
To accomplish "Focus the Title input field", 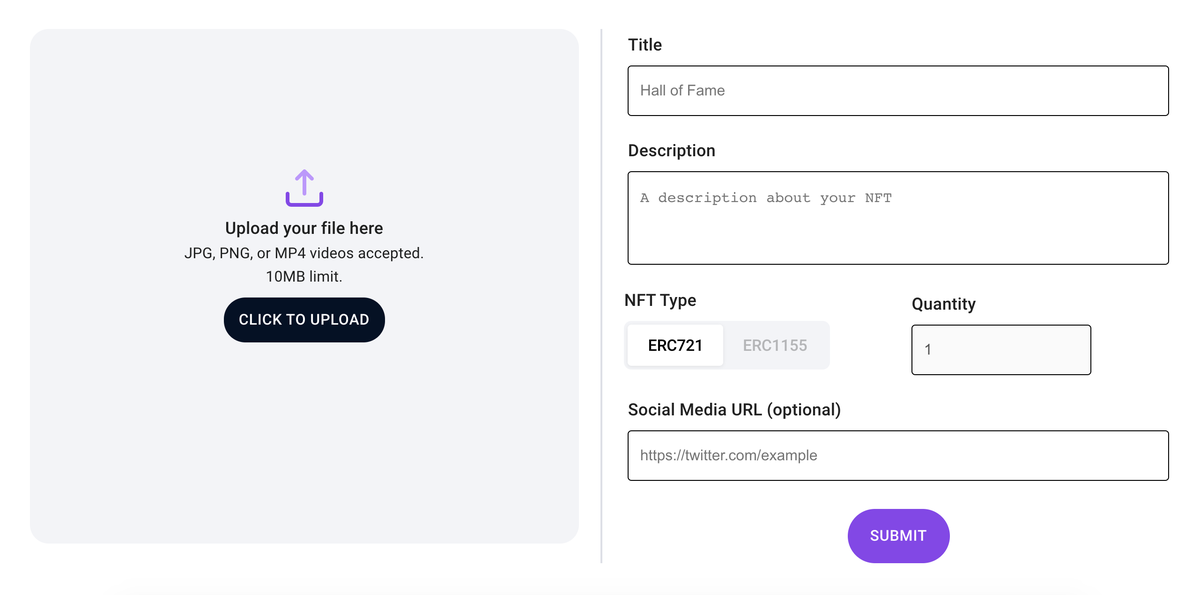I will (x=898, y=91).
